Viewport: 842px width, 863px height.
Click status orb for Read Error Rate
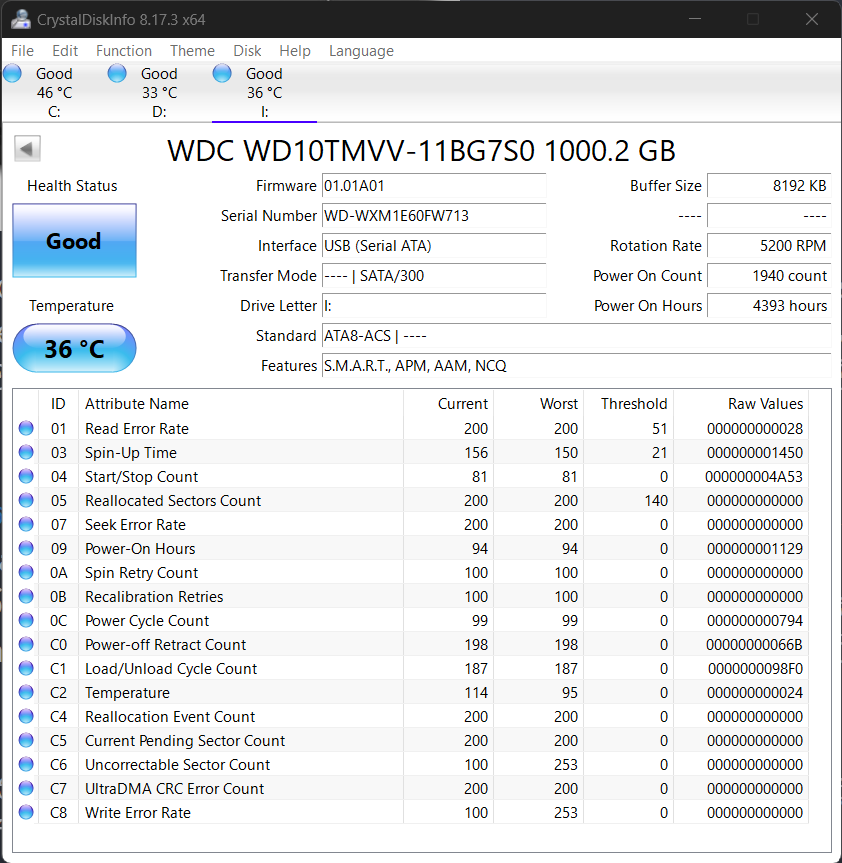(x=26, y=428)
